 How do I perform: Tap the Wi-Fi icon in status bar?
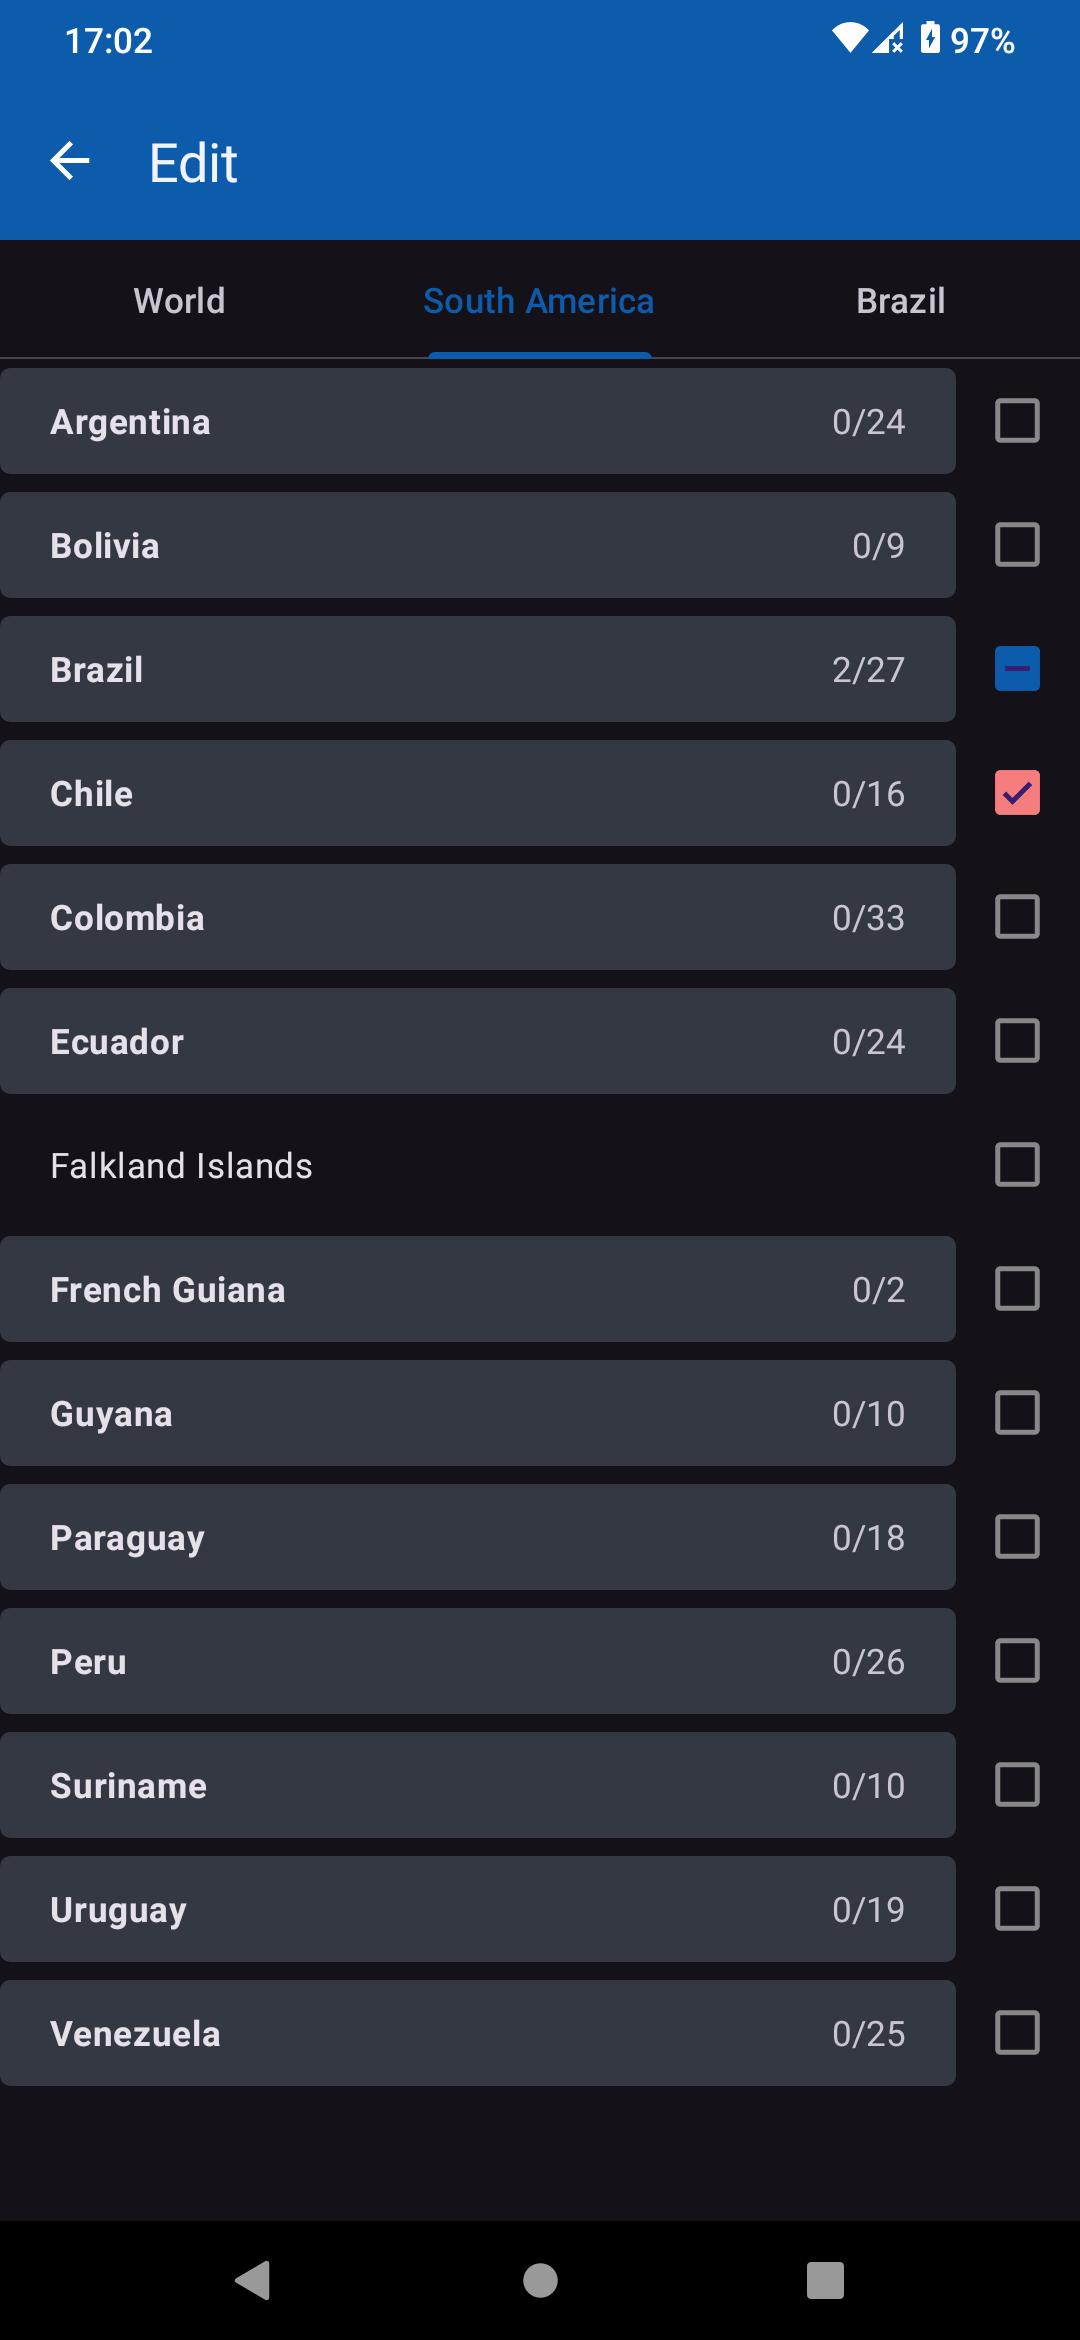(x=849, y=38)
